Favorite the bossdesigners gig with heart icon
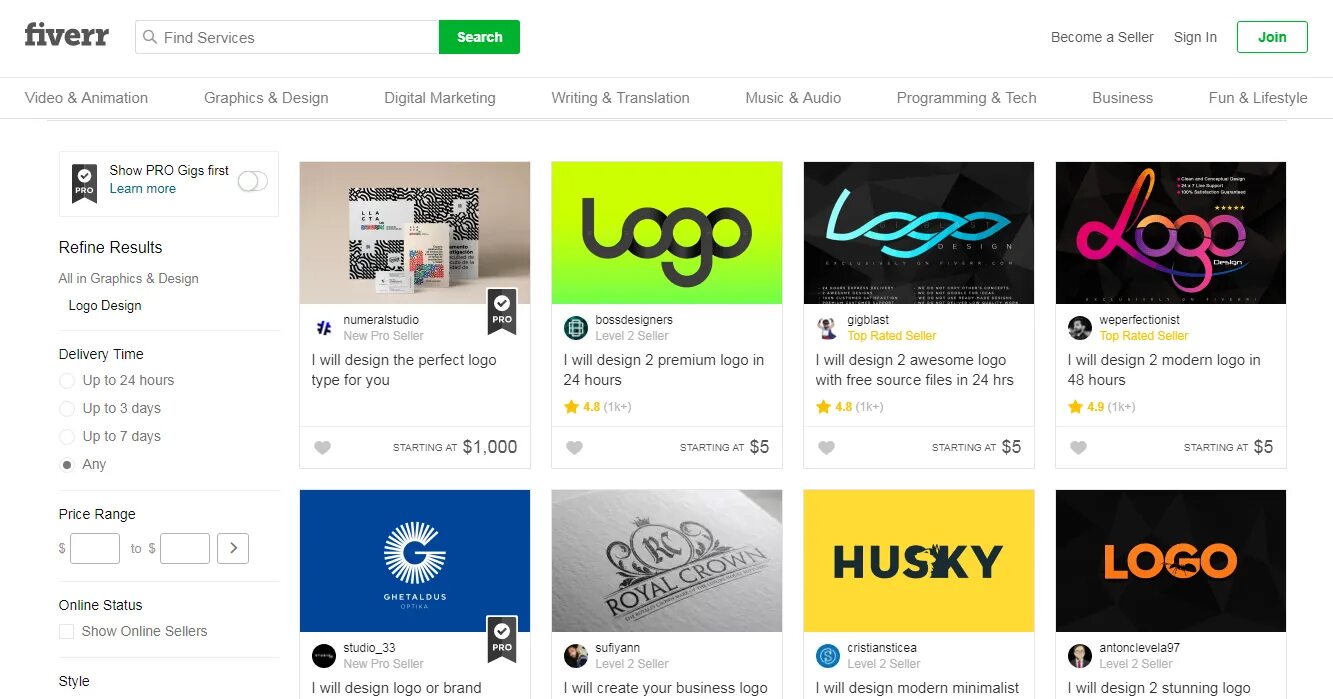Viewport: 1333px width, 699px height. point(574,448)
